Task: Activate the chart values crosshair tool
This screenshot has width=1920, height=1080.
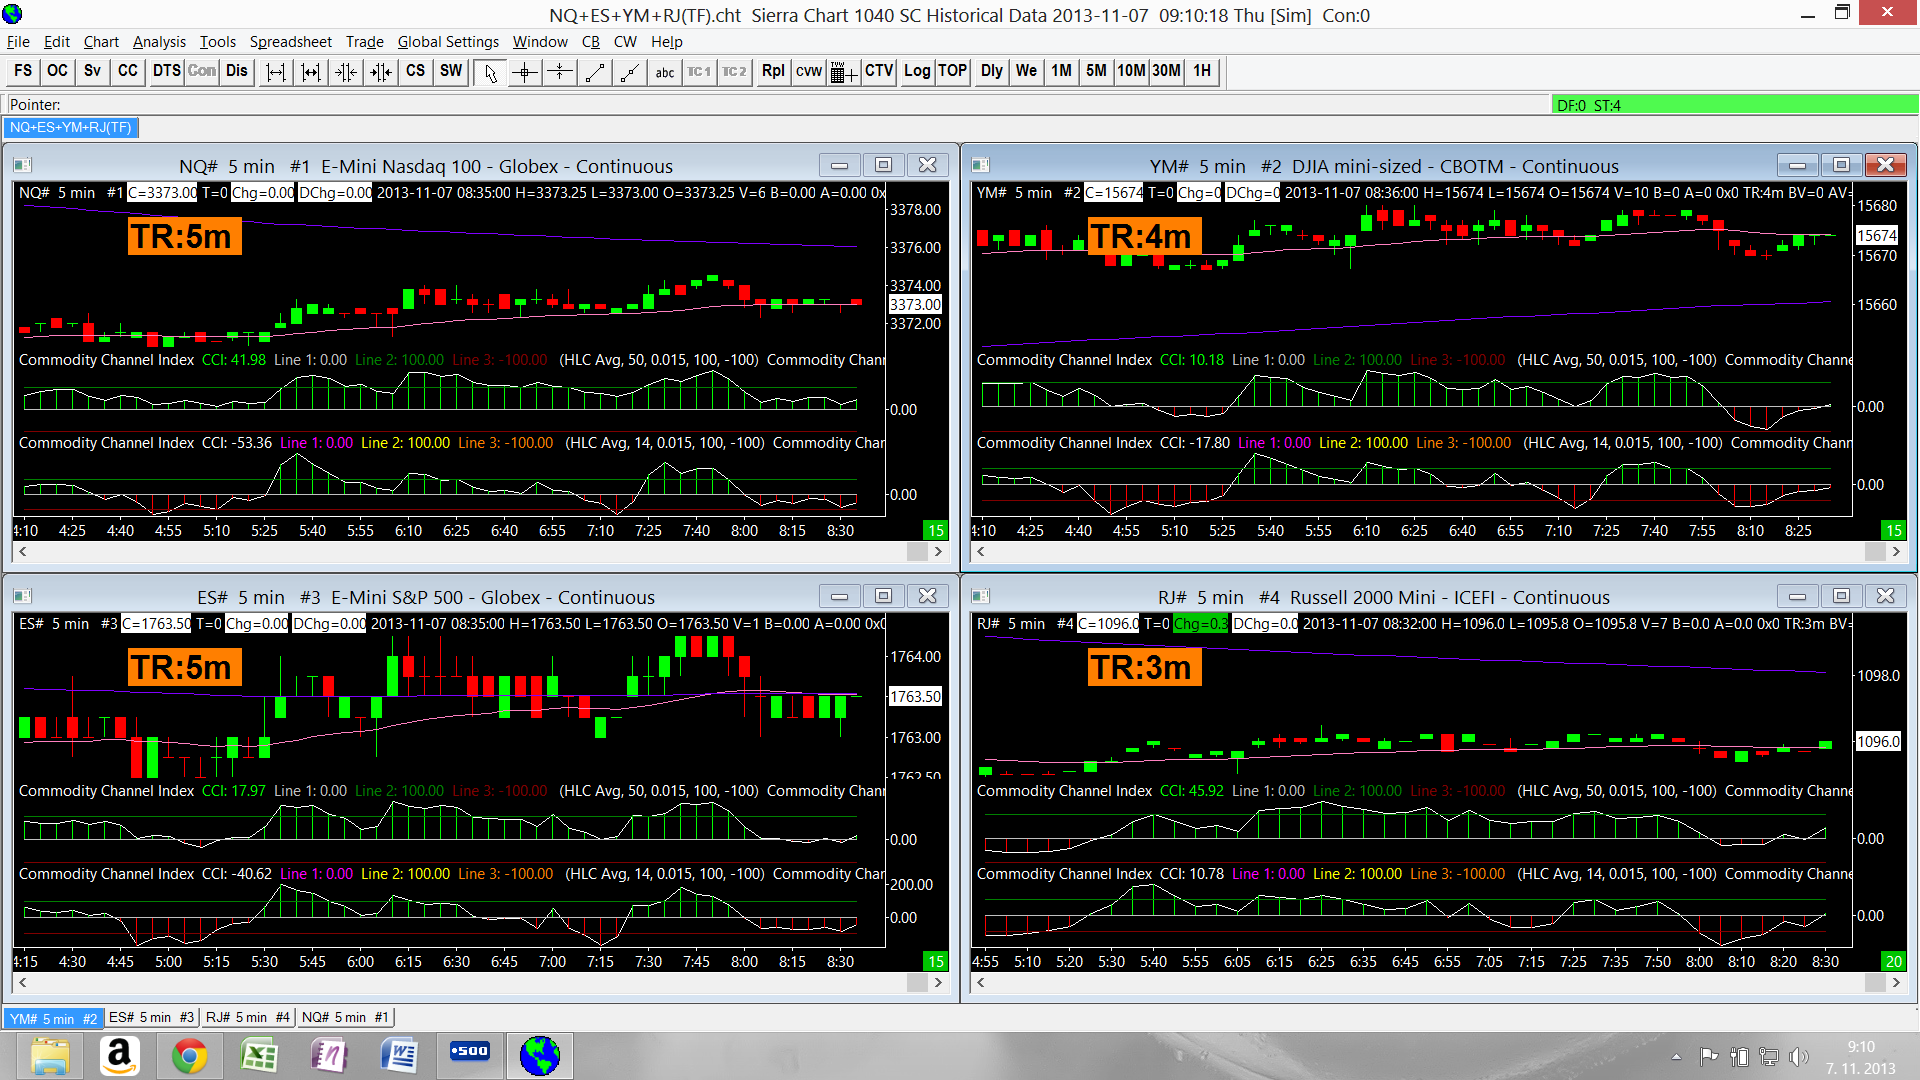Action: [x=525, y=72]
